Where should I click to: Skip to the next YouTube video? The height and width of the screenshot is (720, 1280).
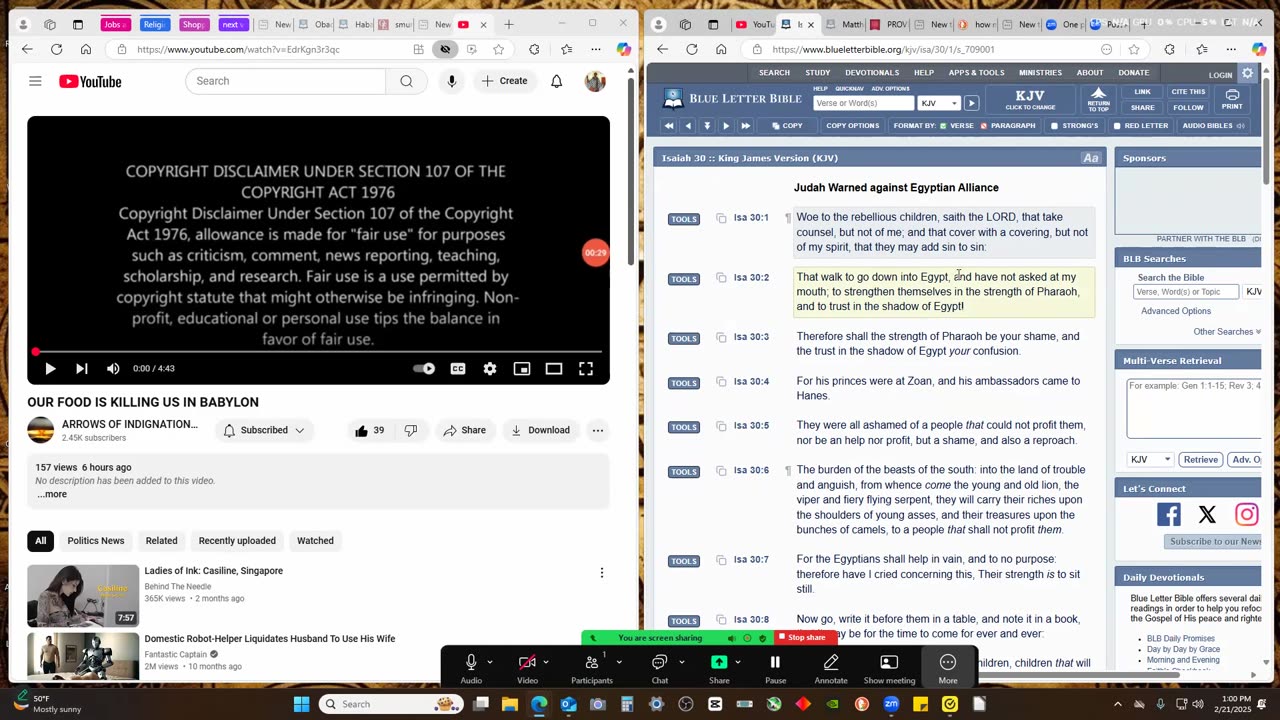point(82,369)
